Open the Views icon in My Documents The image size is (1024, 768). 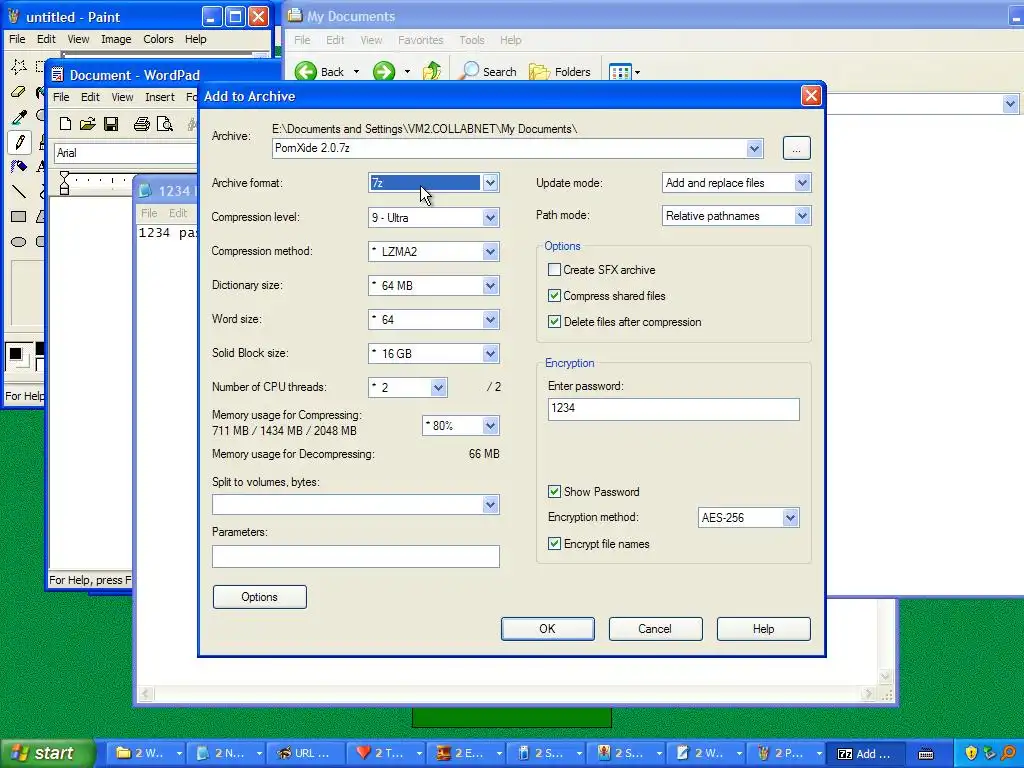[620, 72]
